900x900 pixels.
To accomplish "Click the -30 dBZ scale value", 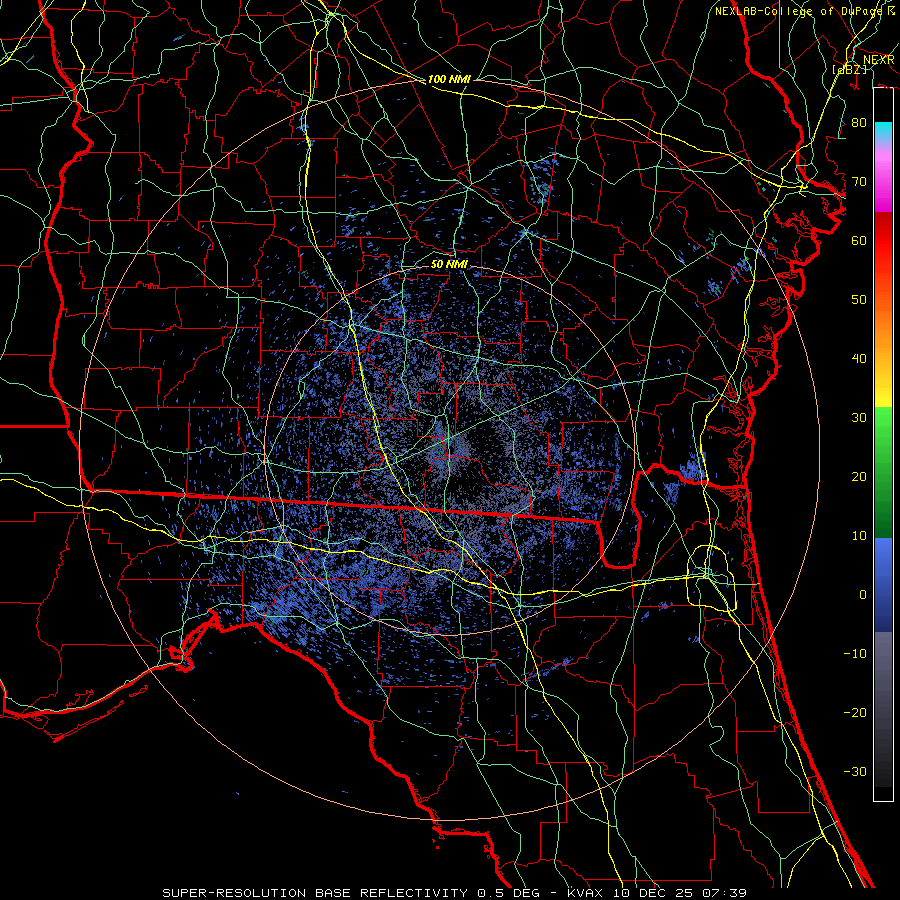I will 855,771.
